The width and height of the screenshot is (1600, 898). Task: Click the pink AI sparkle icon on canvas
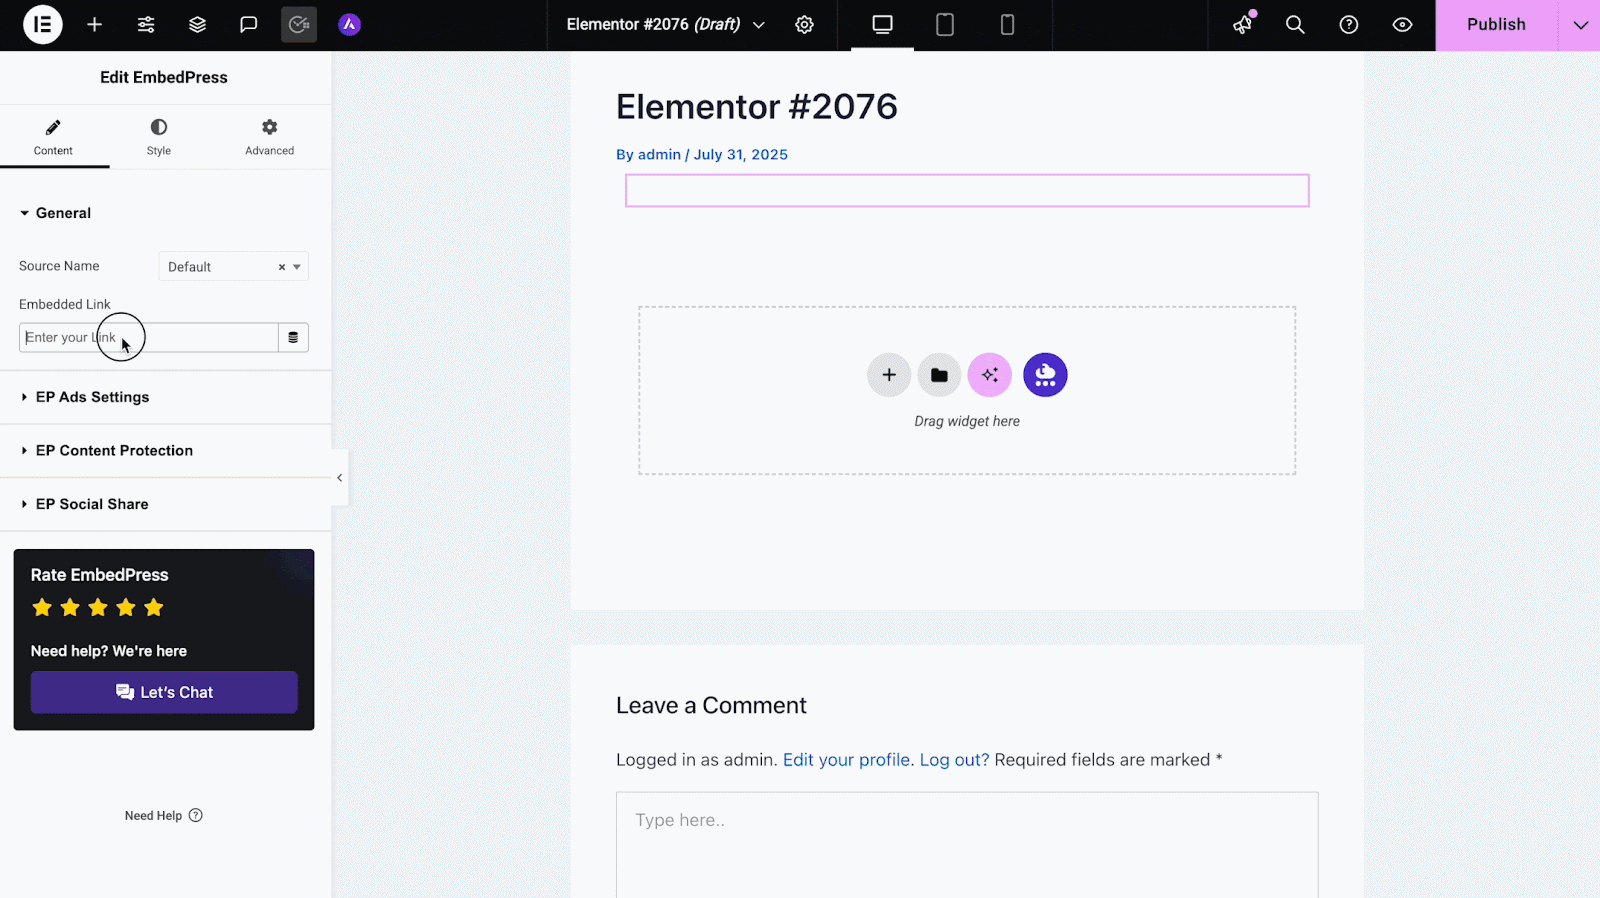coord(990,375)
